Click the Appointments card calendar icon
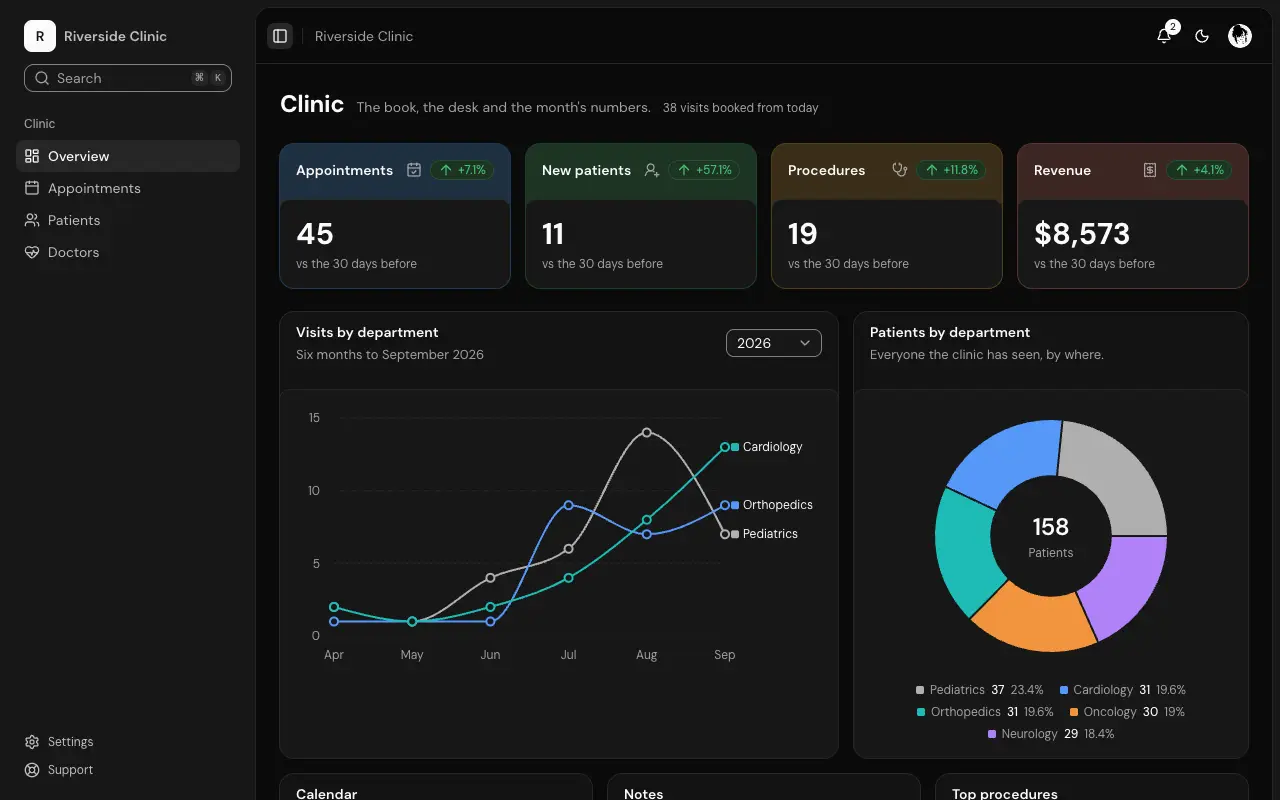The width and height of the screenshot is (1280, 800). 414,170
